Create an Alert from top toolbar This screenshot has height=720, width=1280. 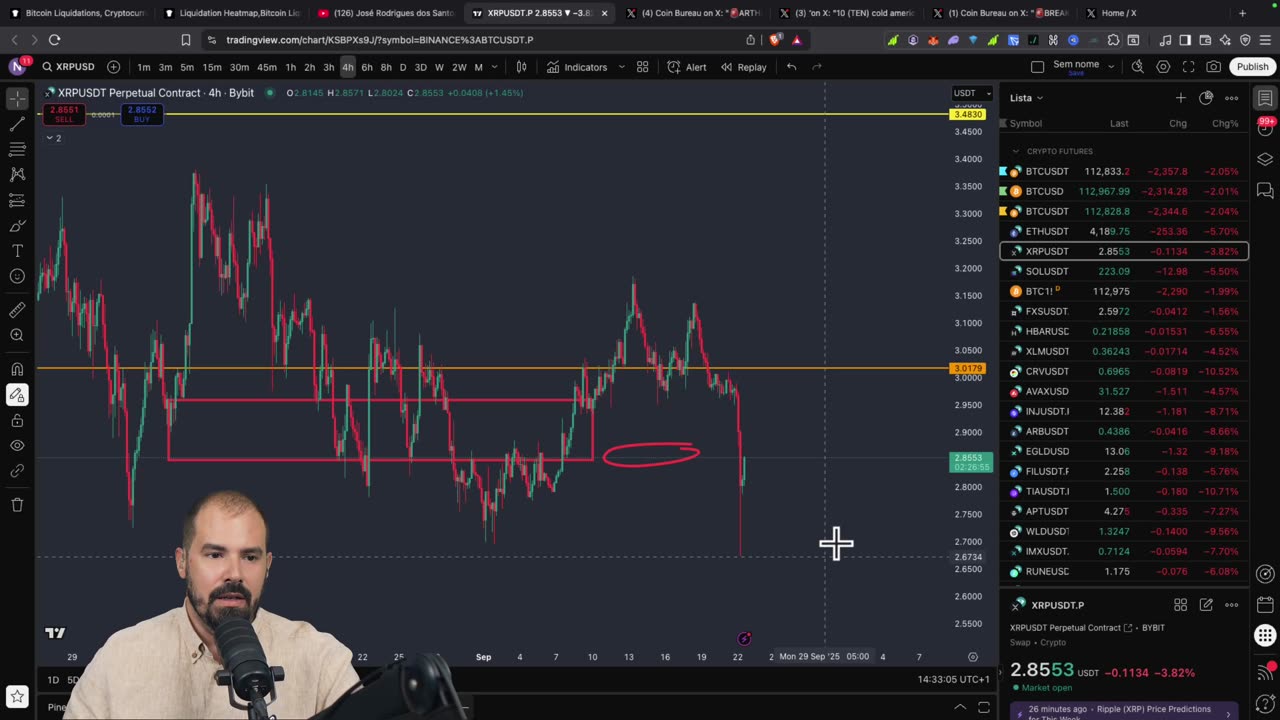click(687, 67)
